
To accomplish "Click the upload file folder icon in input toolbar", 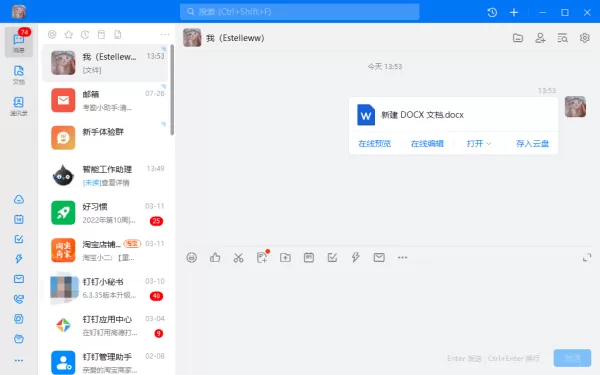I will click(285, 258).
